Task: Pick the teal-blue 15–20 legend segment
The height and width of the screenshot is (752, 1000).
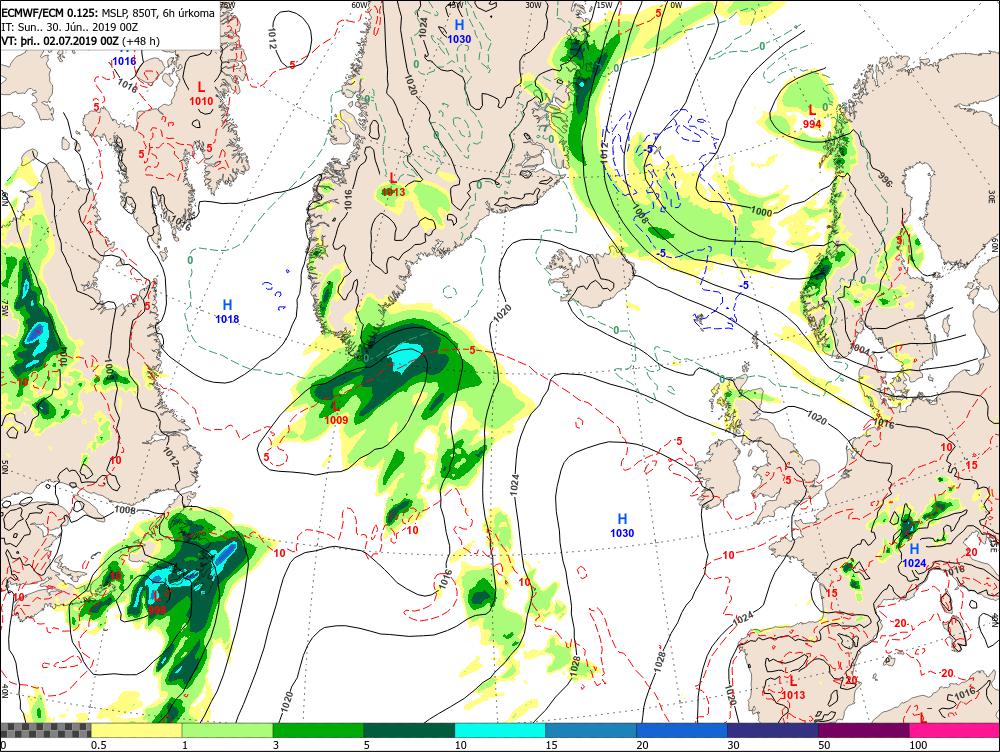Action: tap(591, 730)
